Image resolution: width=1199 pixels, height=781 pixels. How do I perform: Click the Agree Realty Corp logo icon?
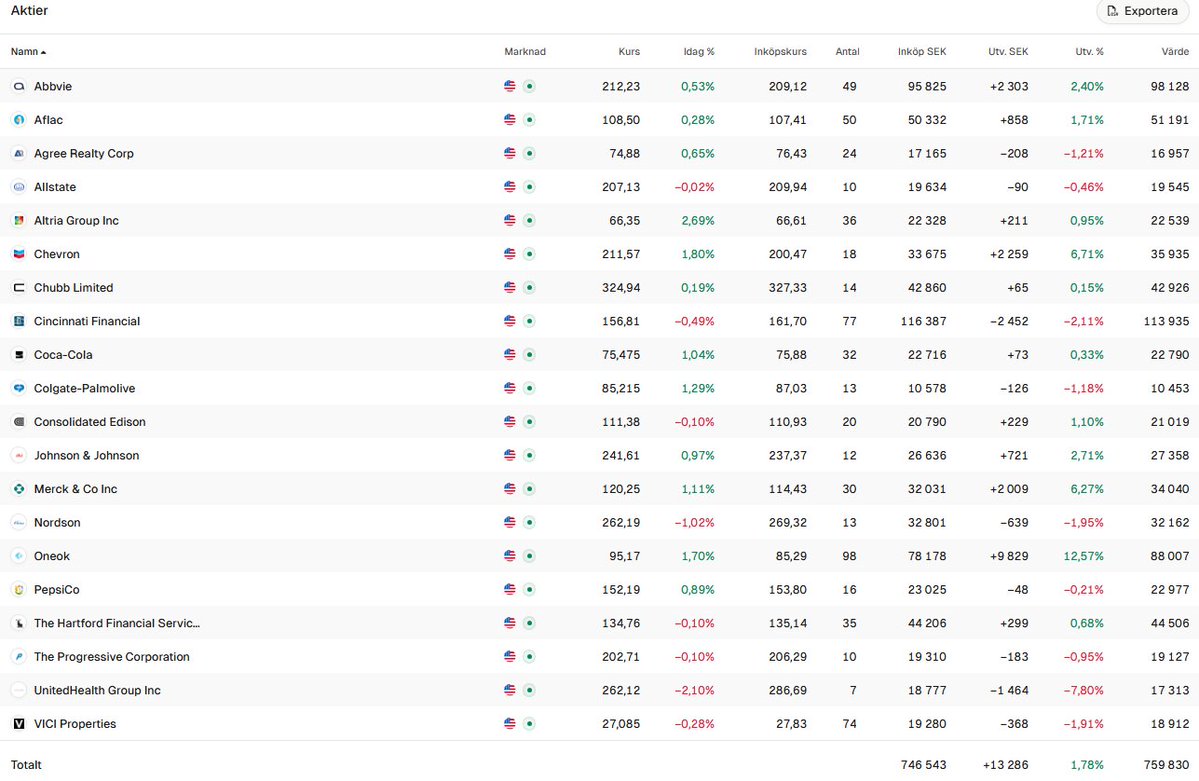coord(19,154)
